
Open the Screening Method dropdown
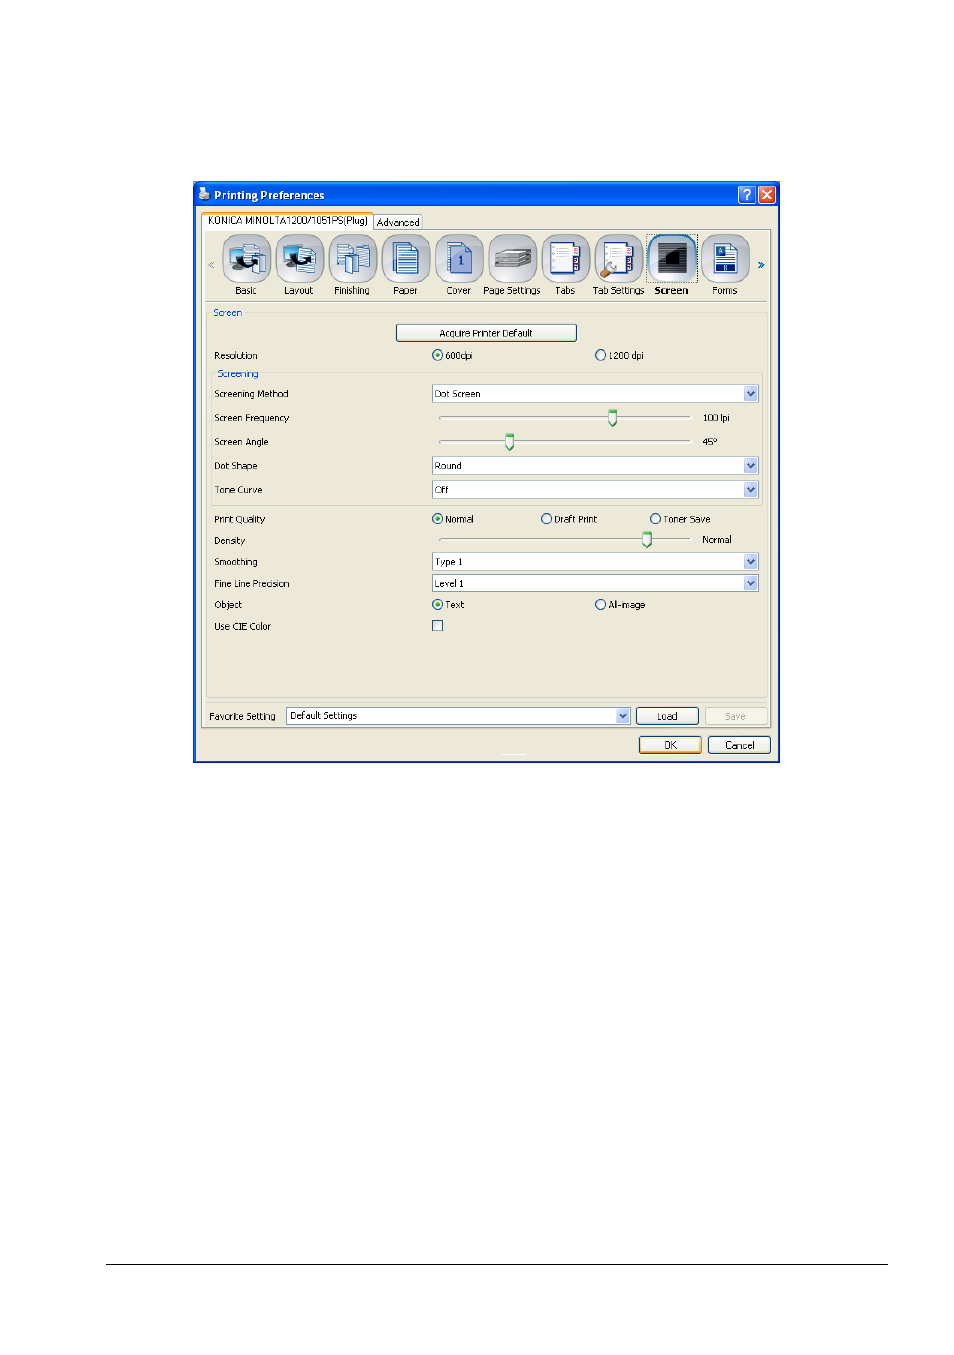click(x=595, y=394)
